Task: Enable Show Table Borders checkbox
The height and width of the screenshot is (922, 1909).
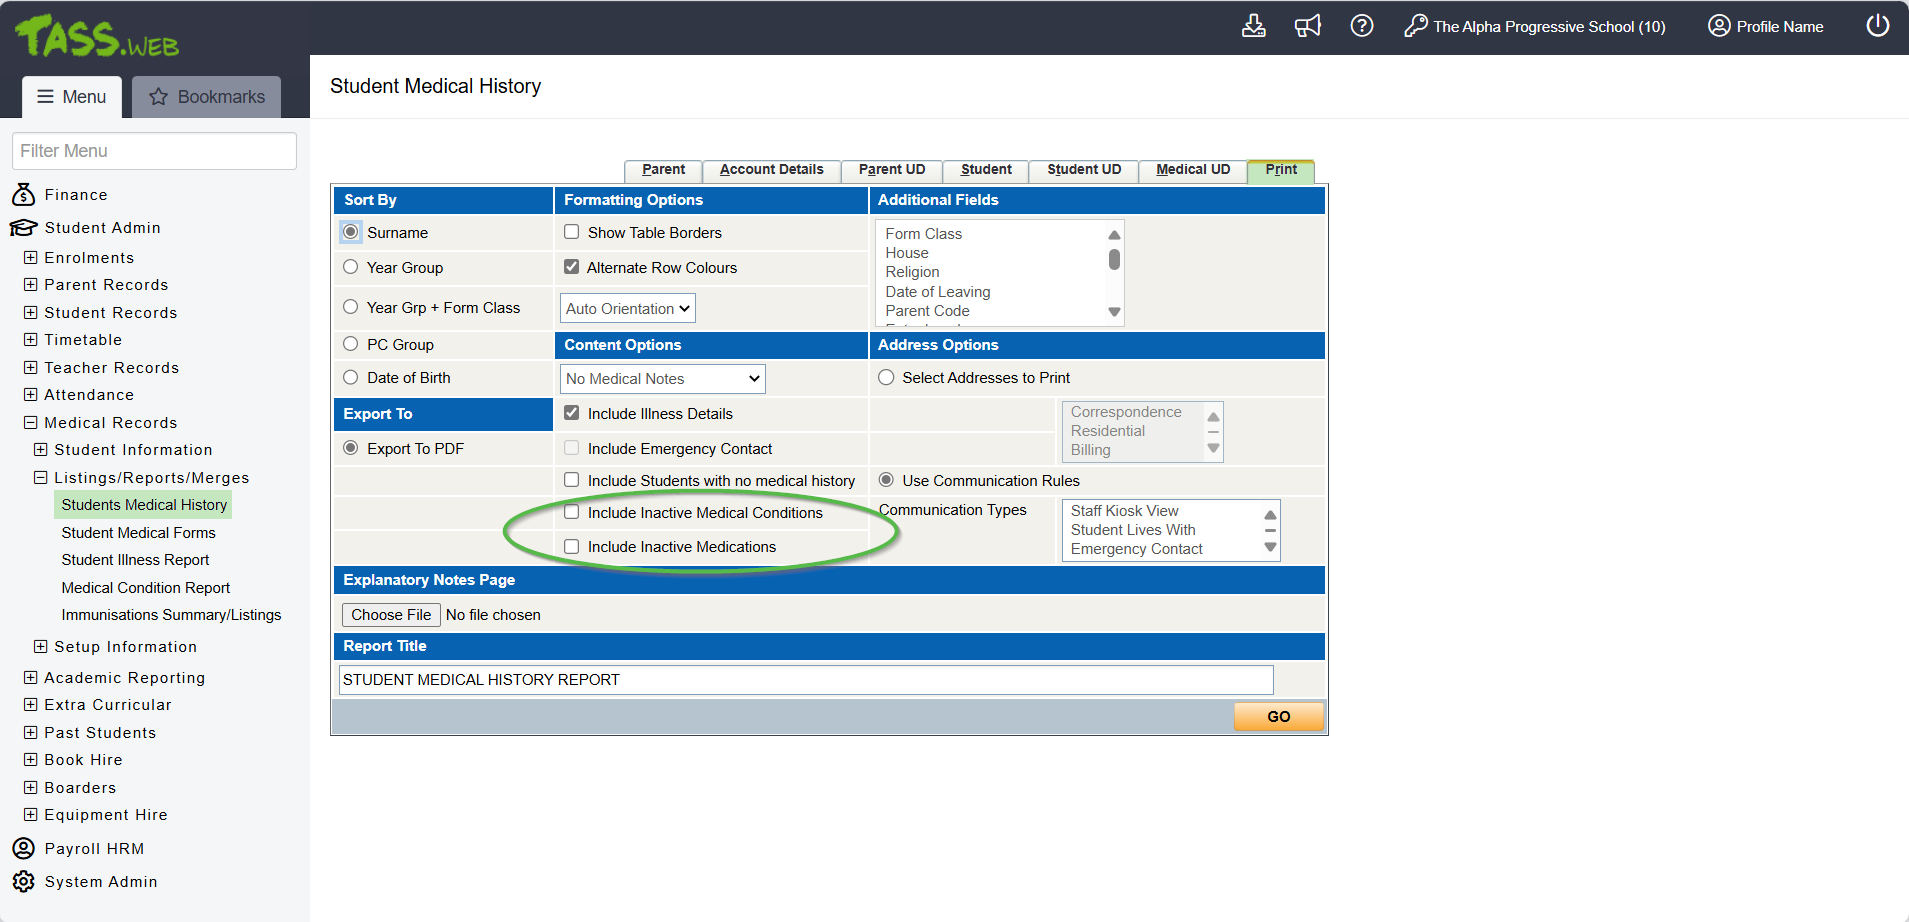Action: coord(572,232)
